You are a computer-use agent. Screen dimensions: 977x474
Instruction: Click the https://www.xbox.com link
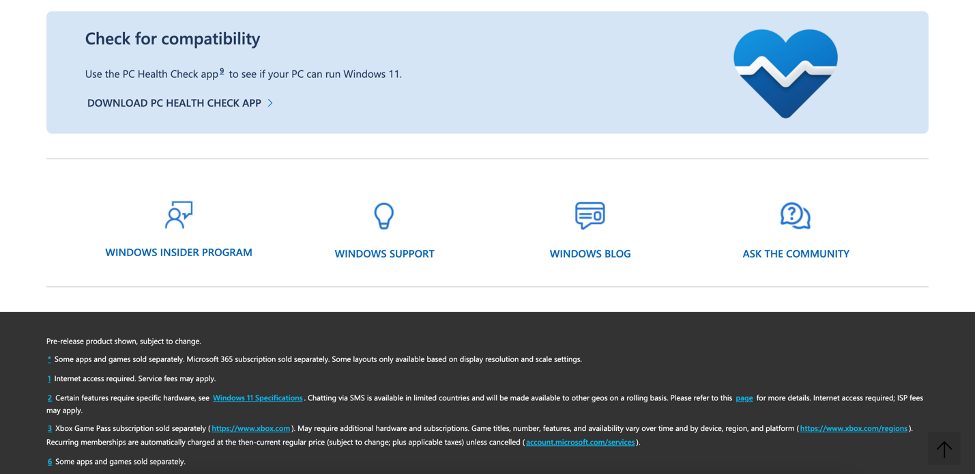[251, 428]
